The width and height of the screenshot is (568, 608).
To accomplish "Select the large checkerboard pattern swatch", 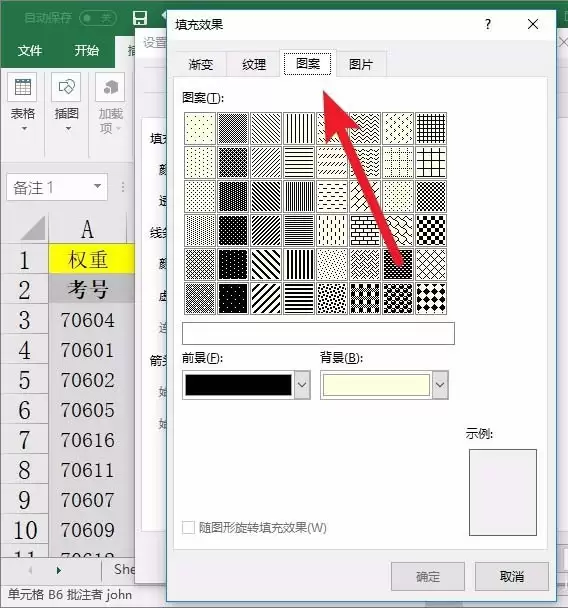I will (x=431, y=231).
